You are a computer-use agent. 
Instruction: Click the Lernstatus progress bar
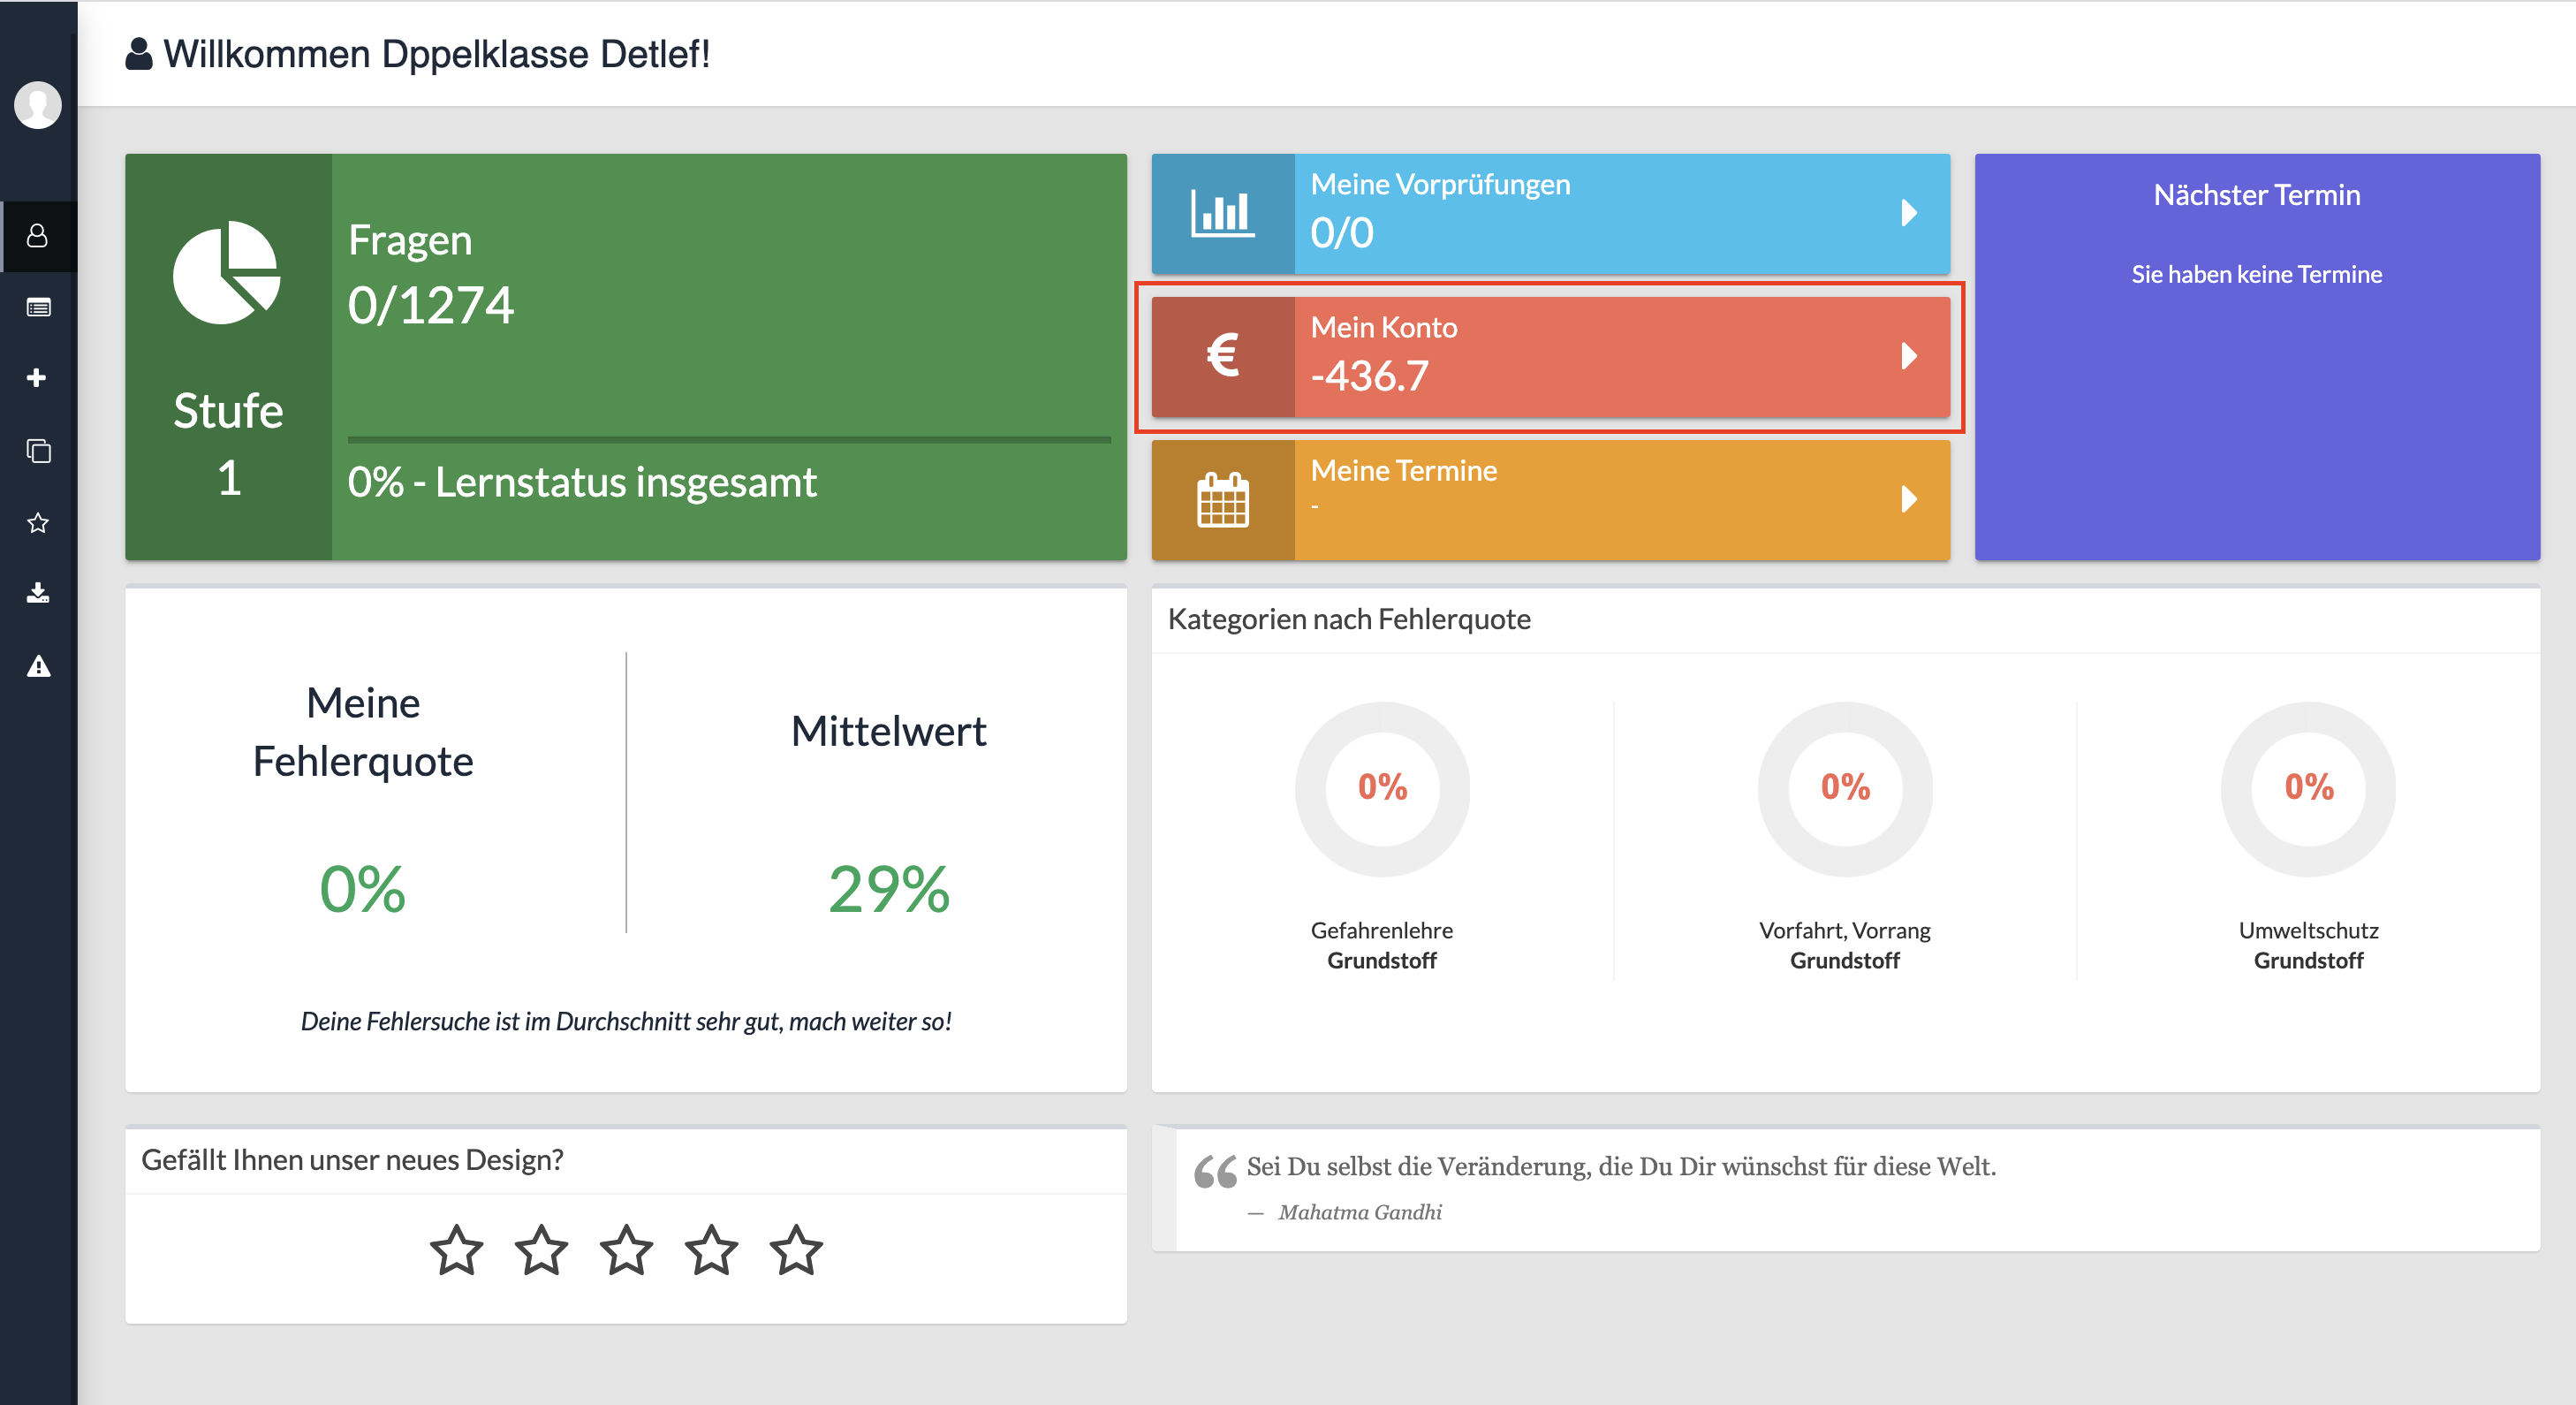[x=728, y=439]
